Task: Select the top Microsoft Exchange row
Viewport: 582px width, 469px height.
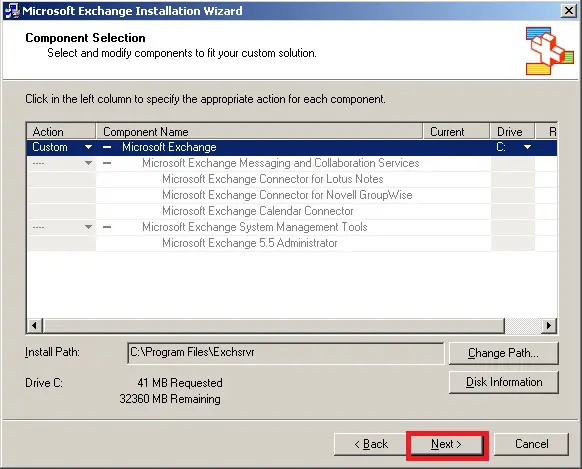Action: click(x=292, y=147)
